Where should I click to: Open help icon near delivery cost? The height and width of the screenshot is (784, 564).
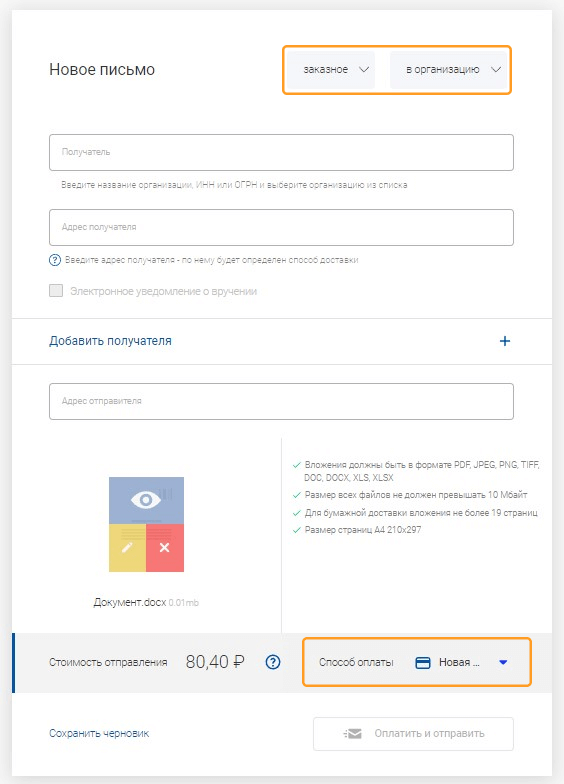pyautogui.click(x=273, y=662)
